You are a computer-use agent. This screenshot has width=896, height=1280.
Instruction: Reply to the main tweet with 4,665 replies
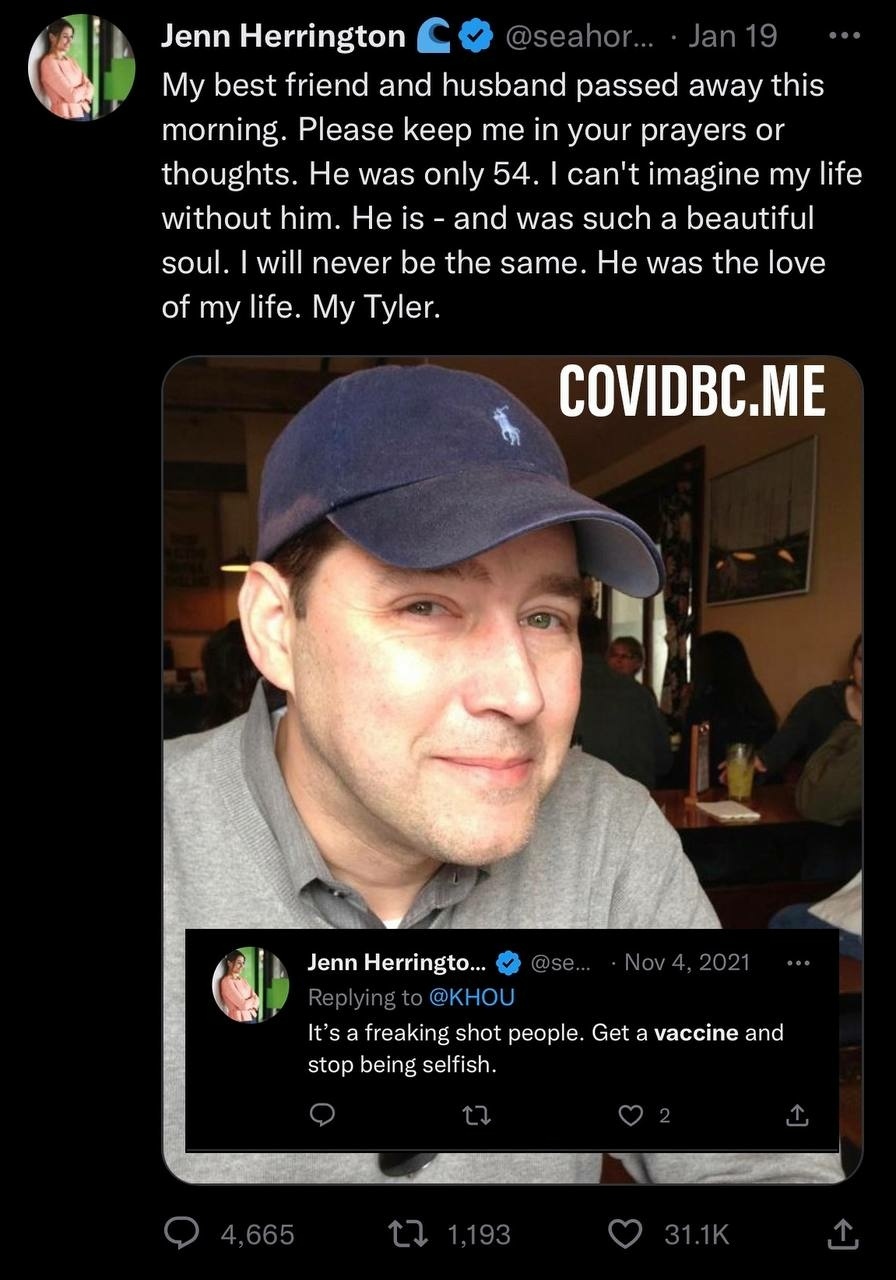click(x=180, y=1234)
